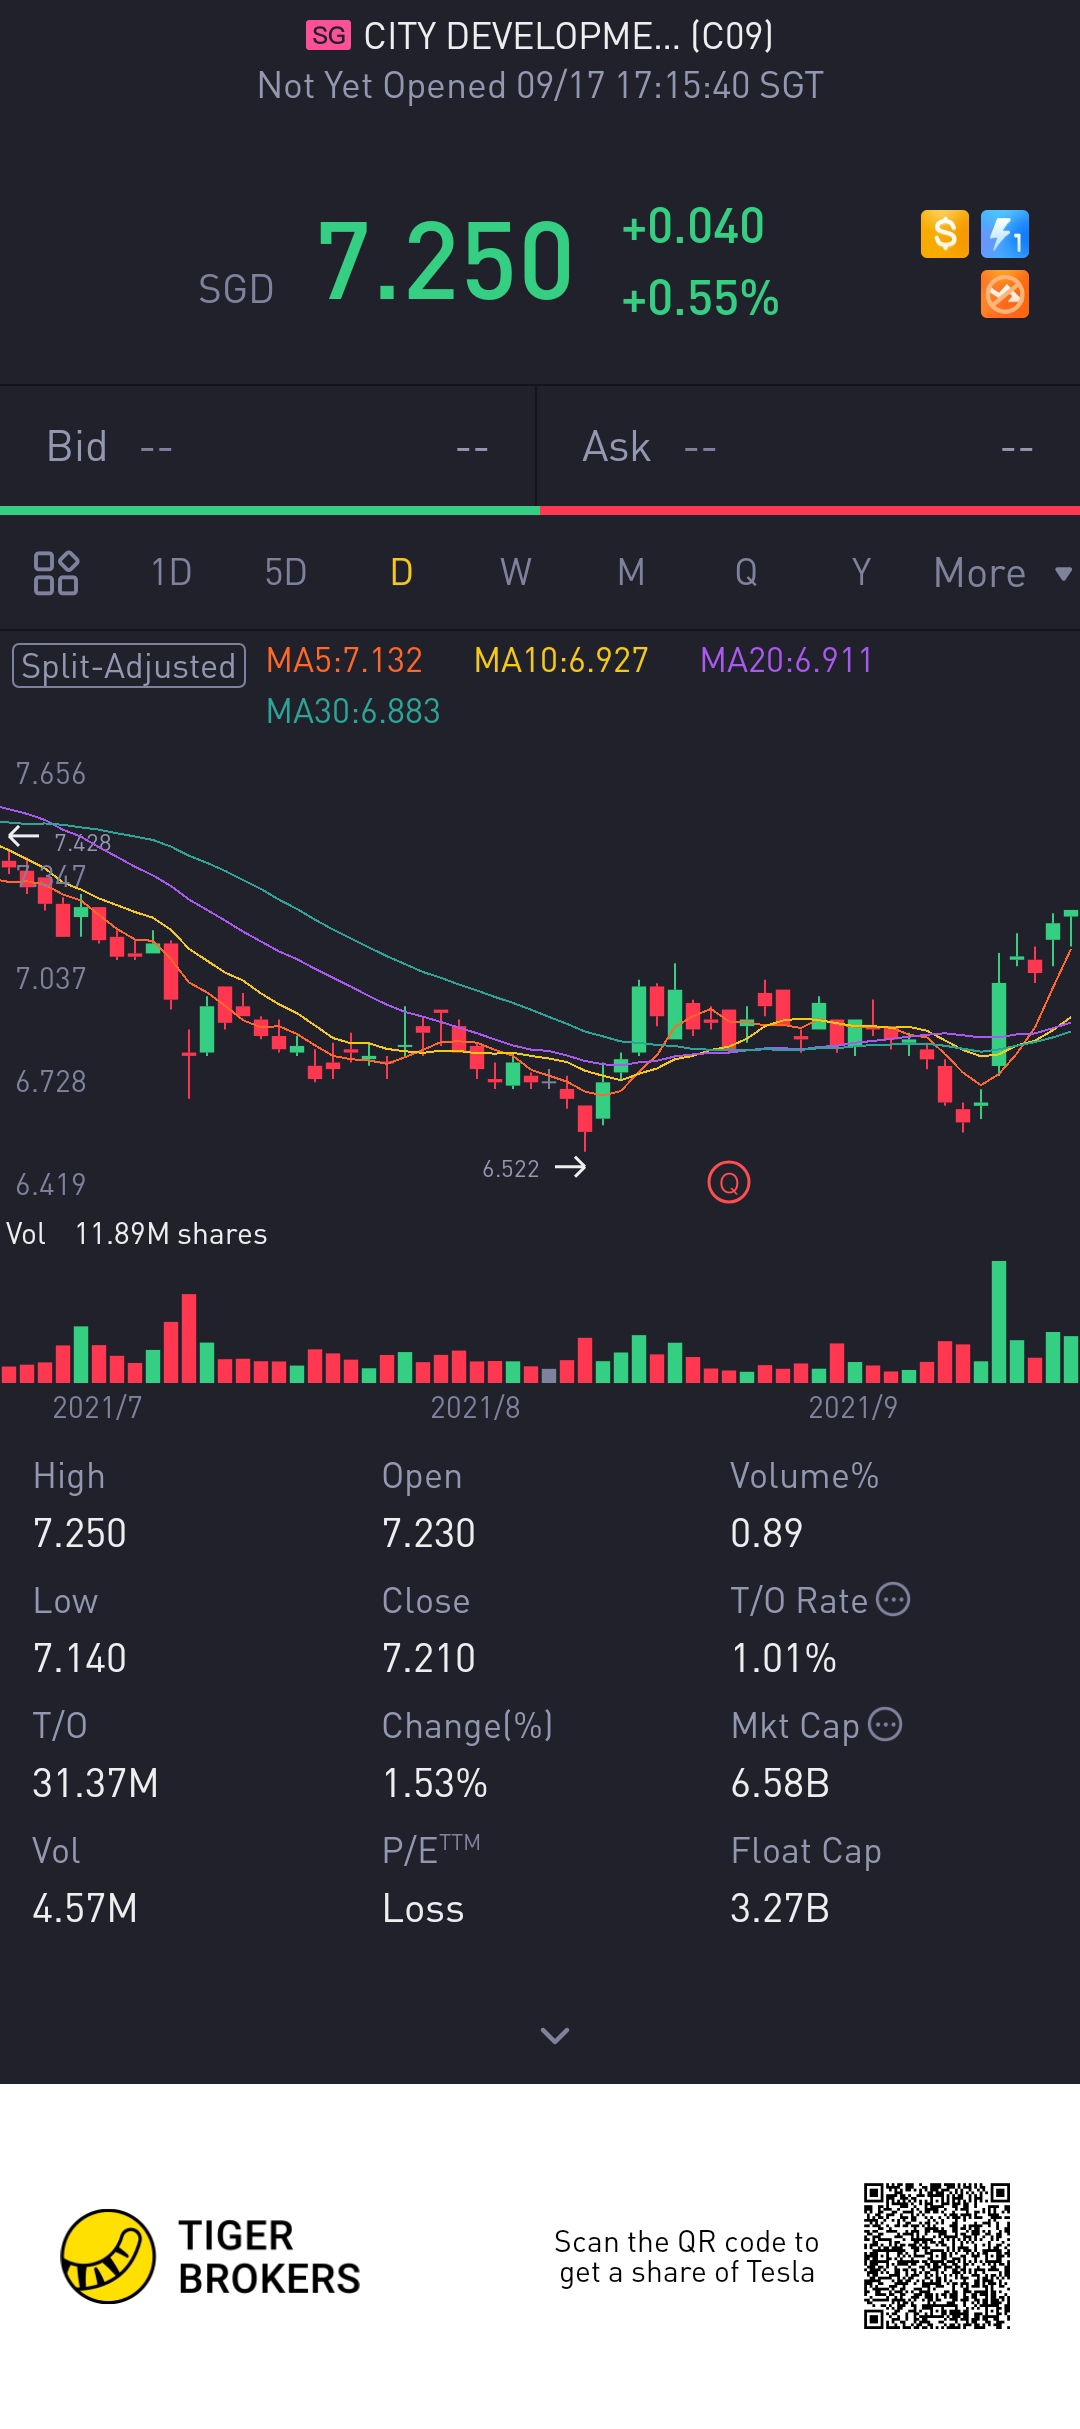Tap the right arrow near 6.522
The height and width of the screenshot is (2429, 1080).
(571, 1167)
